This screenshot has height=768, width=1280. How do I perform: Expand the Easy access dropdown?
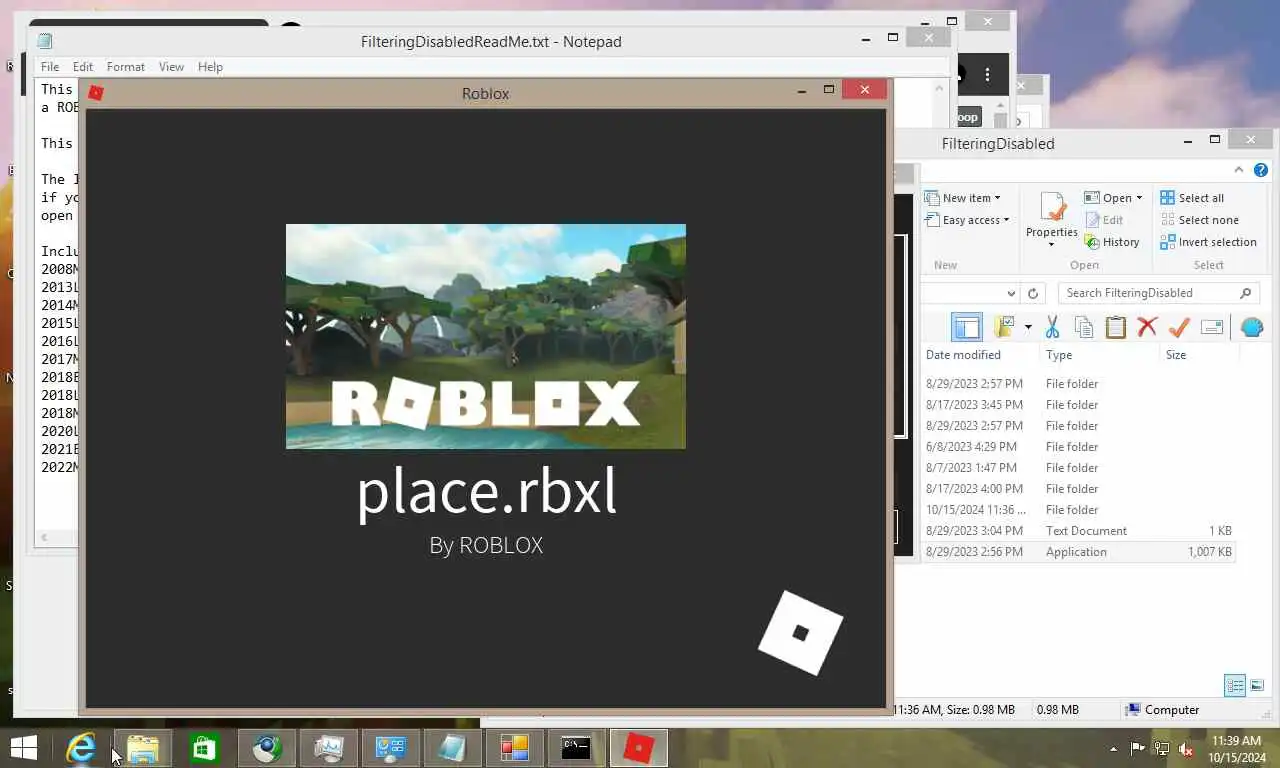(1006, 220)
